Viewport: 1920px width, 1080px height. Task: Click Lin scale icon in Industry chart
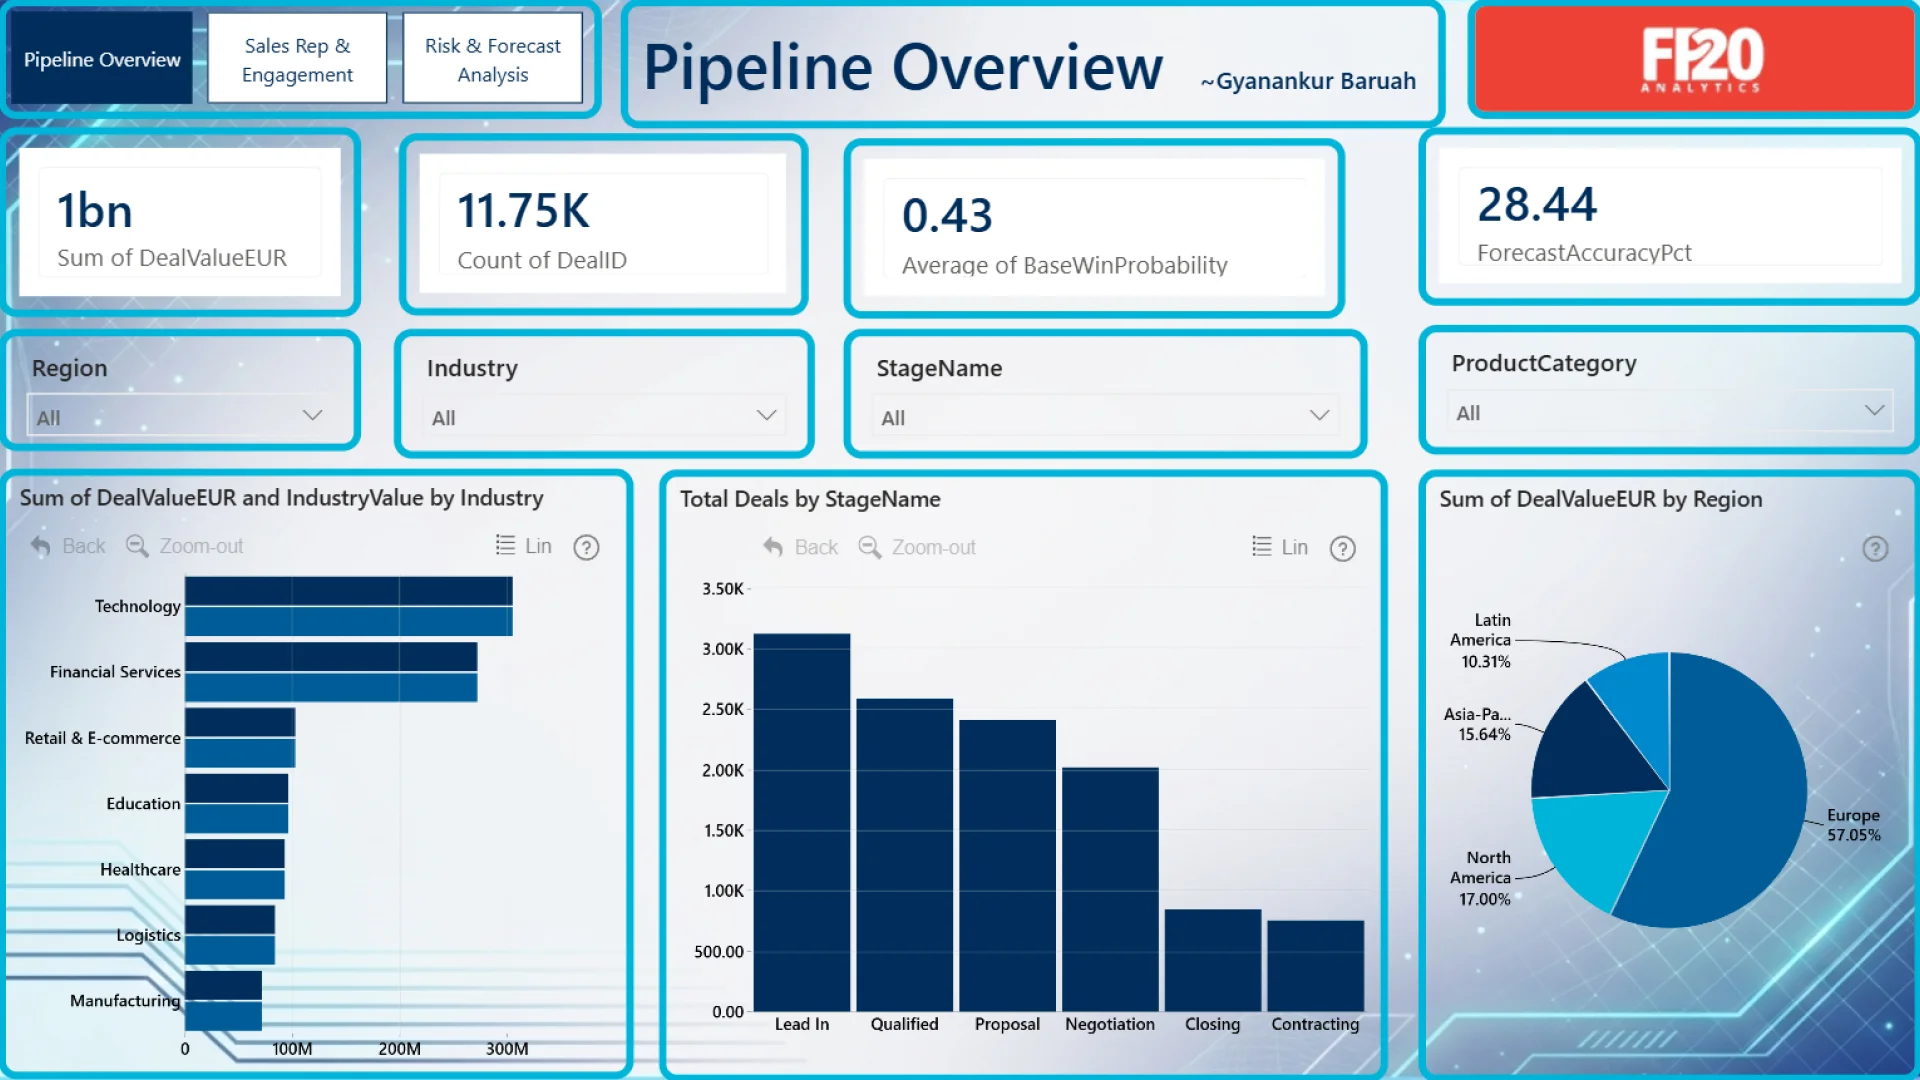click(506, 546)
